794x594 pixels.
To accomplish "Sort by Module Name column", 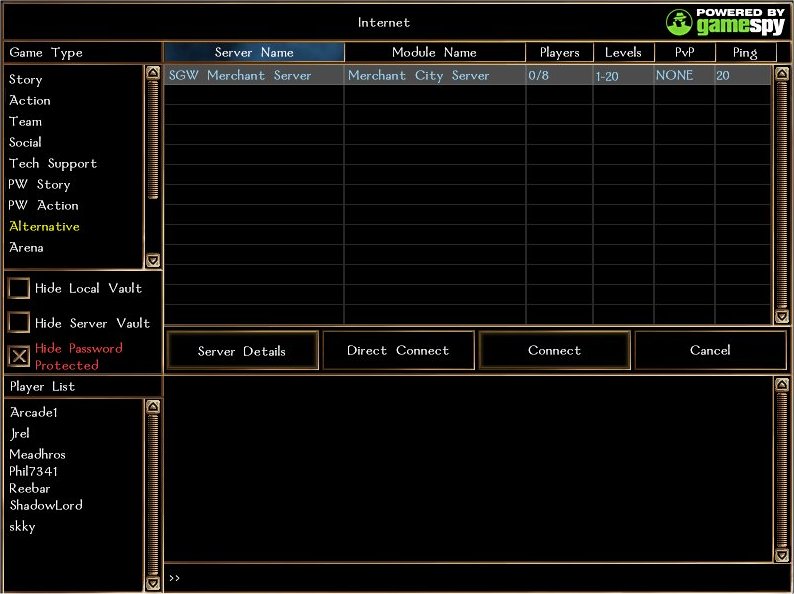I will pyautogui.click(x=434, y=52).
